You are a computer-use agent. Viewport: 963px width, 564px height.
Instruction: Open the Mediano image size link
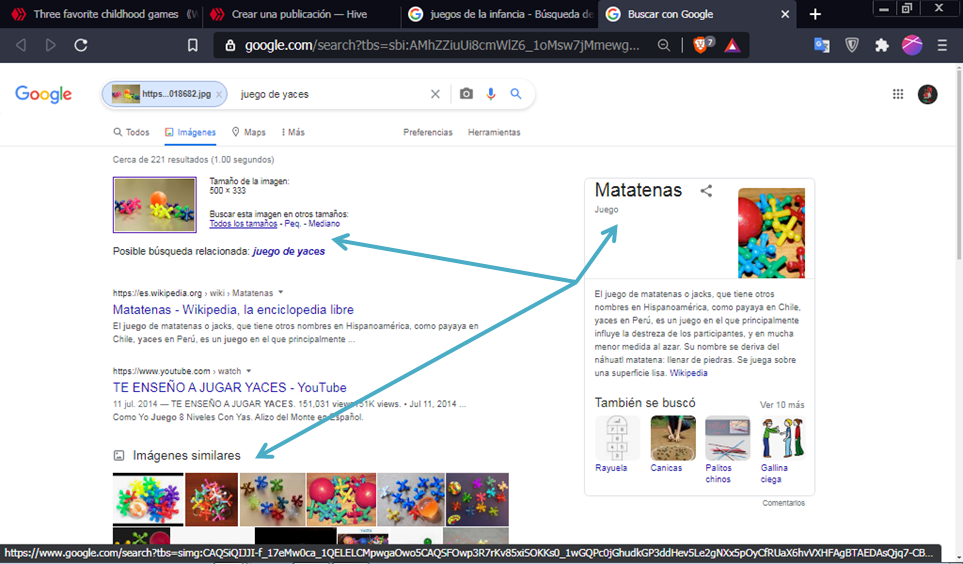(324, 224)
